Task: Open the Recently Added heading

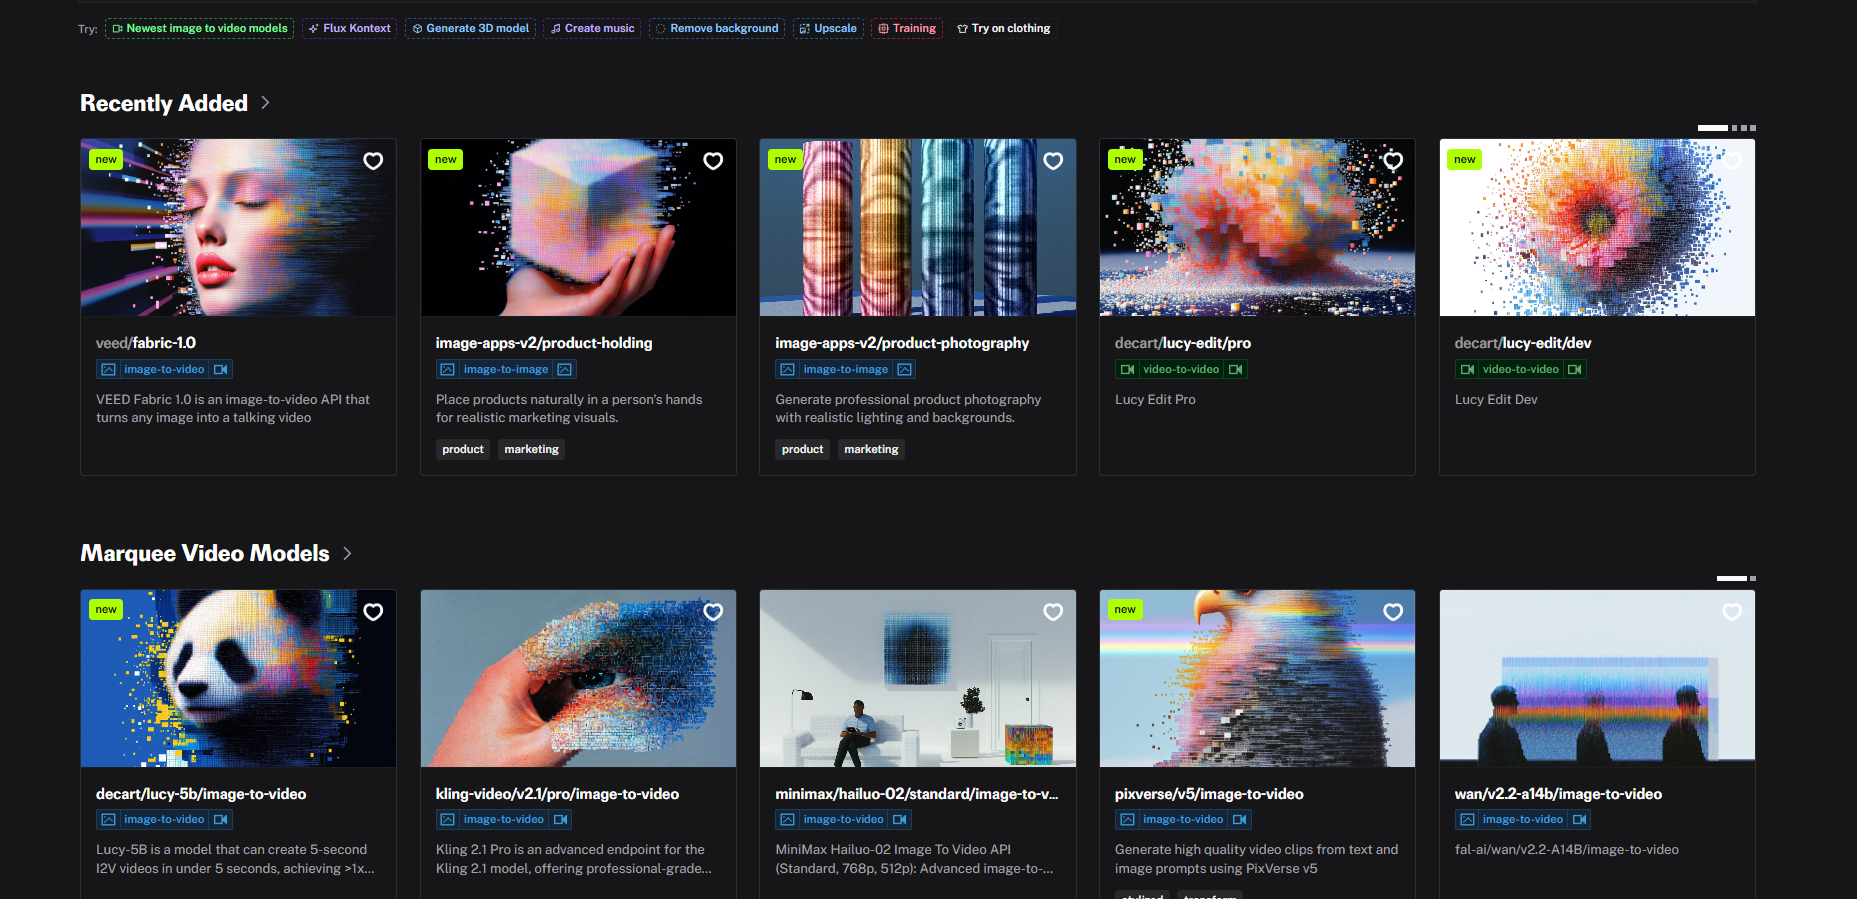Action: (x=164, y=103)
